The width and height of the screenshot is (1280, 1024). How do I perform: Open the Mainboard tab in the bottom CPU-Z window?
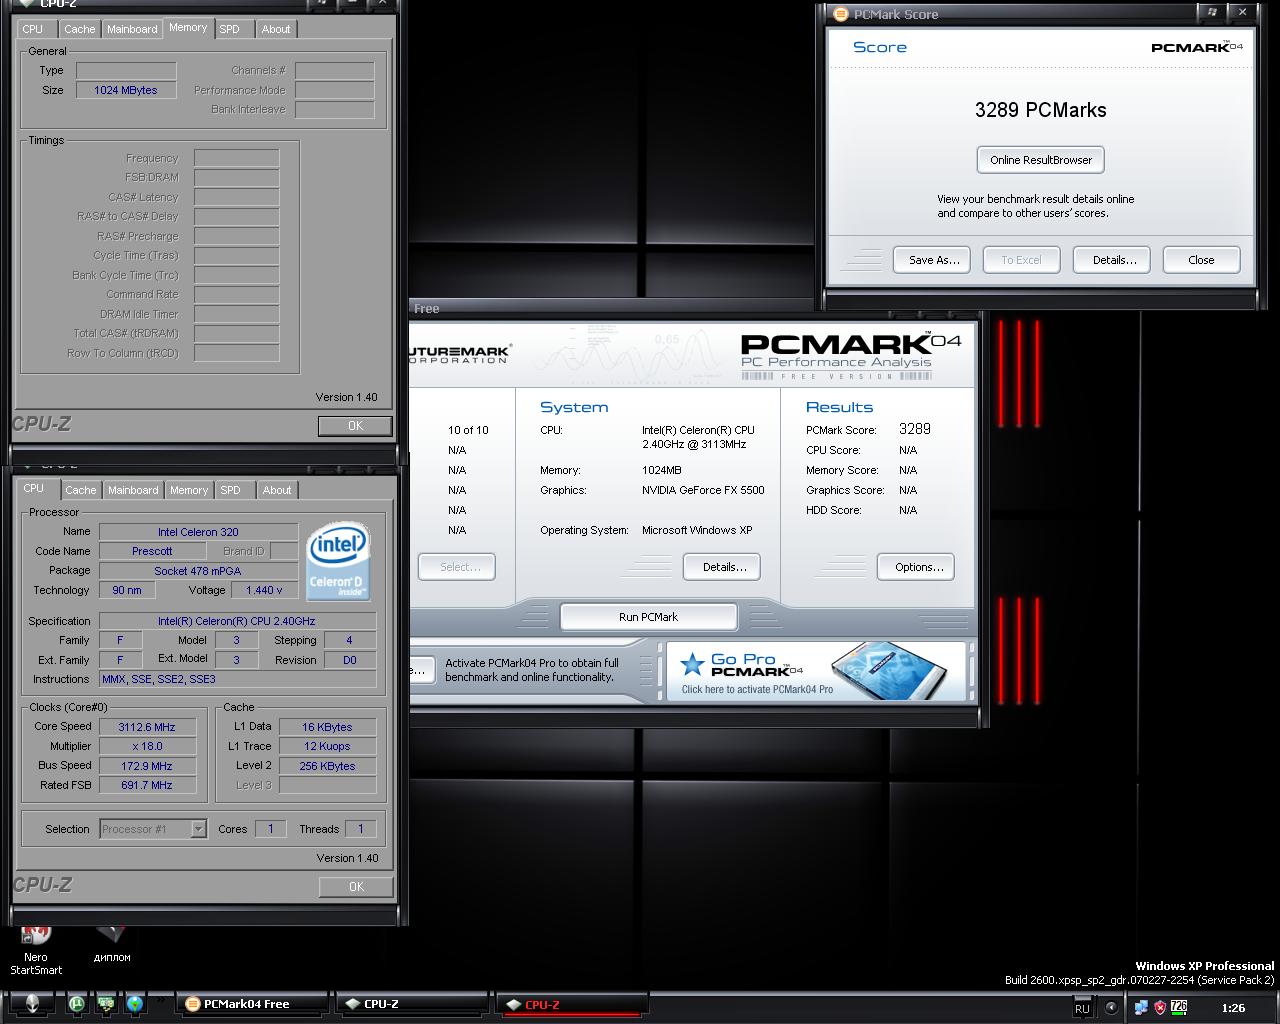(x=133, y=490)
